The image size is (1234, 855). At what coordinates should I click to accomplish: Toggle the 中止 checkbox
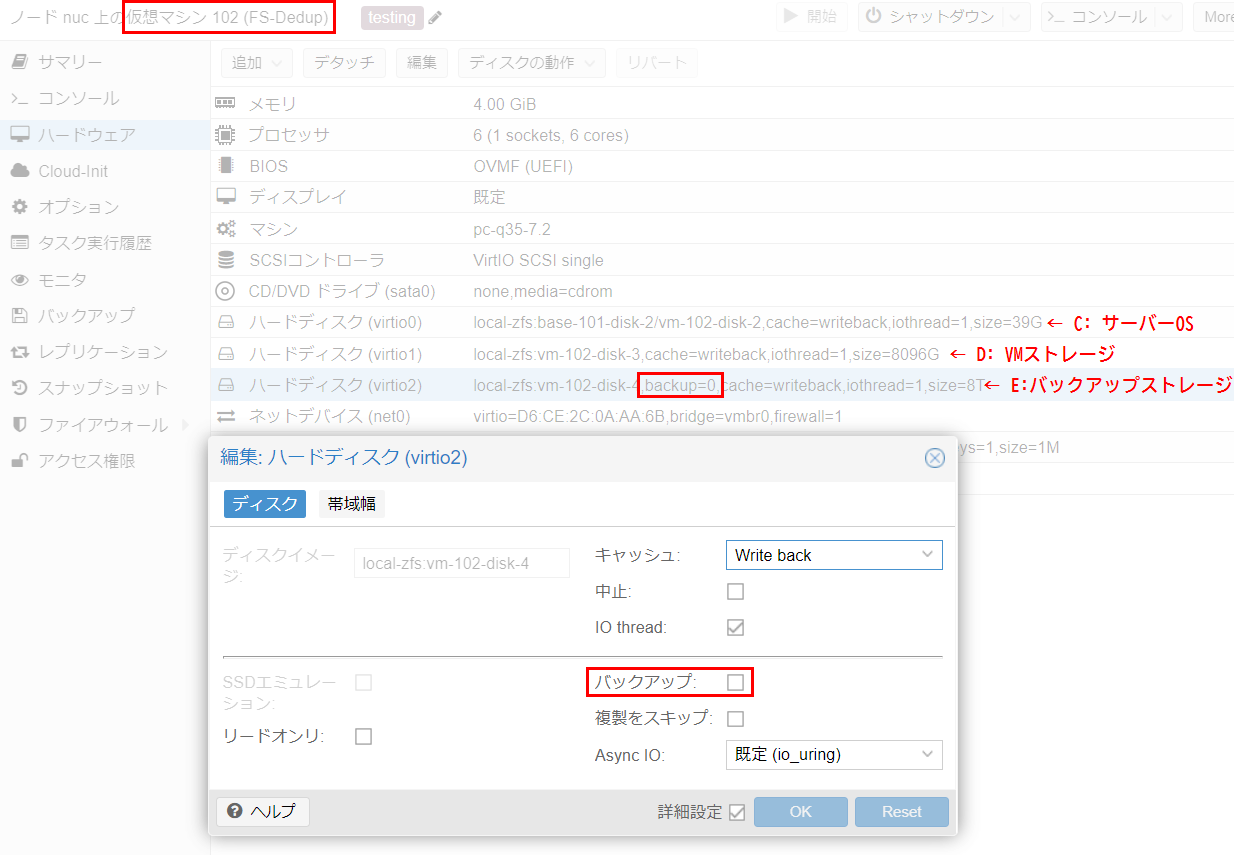(735, 591)
